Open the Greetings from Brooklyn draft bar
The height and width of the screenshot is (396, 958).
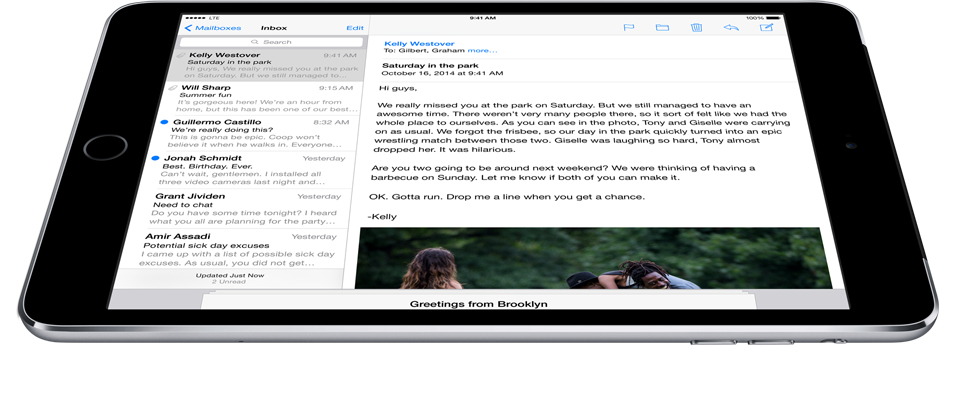pyautogui.click(x=478, y=302)
